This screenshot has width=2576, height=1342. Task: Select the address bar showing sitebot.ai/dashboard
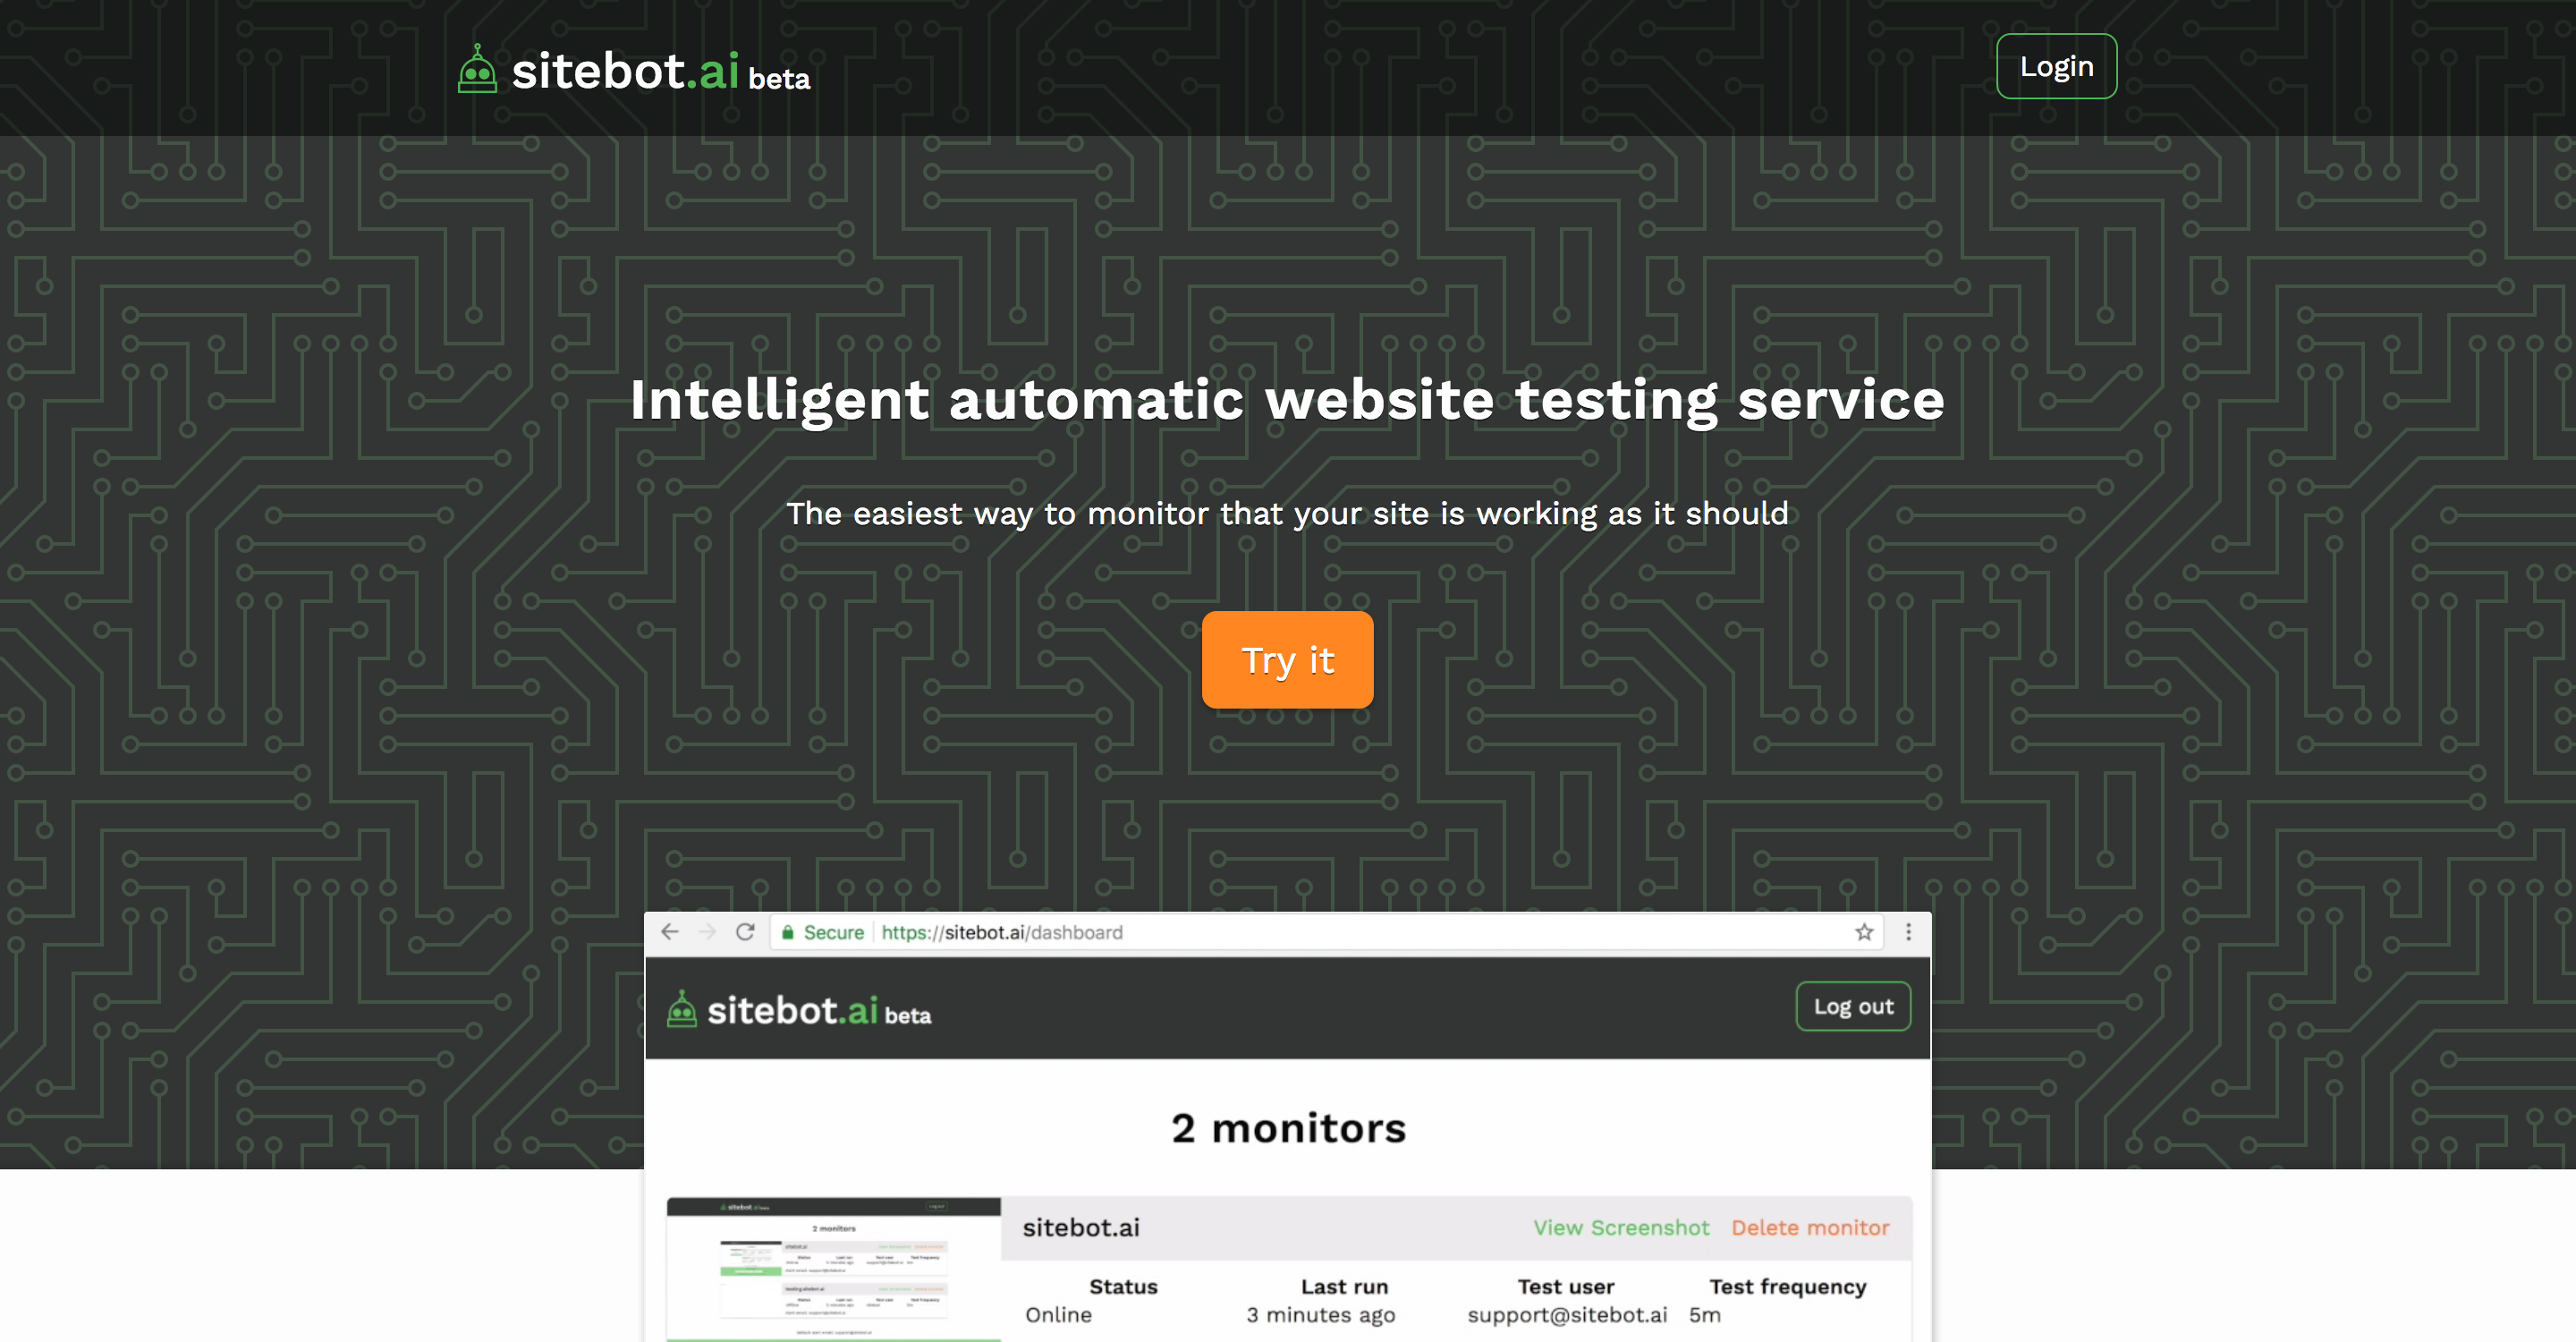(x=1004, y=931)
